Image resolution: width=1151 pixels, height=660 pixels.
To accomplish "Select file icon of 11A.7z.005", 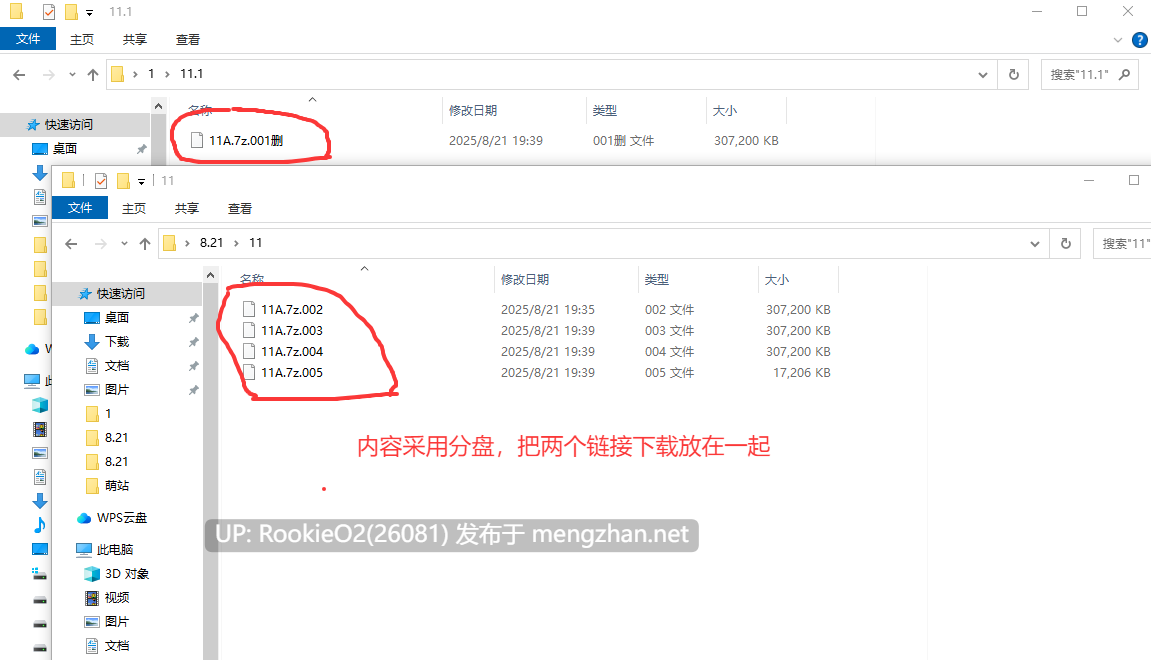I will click(x=249, y=372).
